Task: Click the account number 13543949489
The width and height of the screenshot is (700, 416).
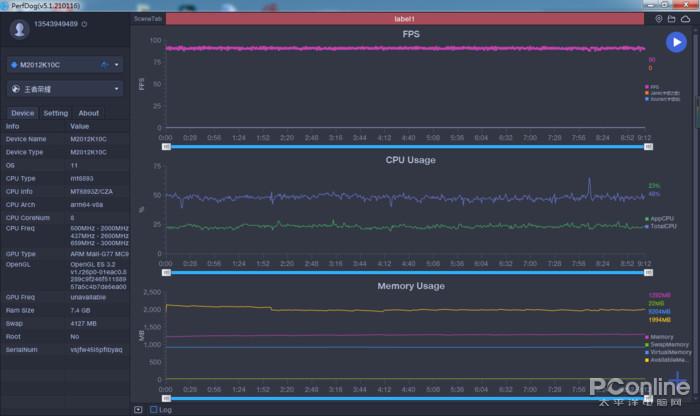Action: coord(56,24)
